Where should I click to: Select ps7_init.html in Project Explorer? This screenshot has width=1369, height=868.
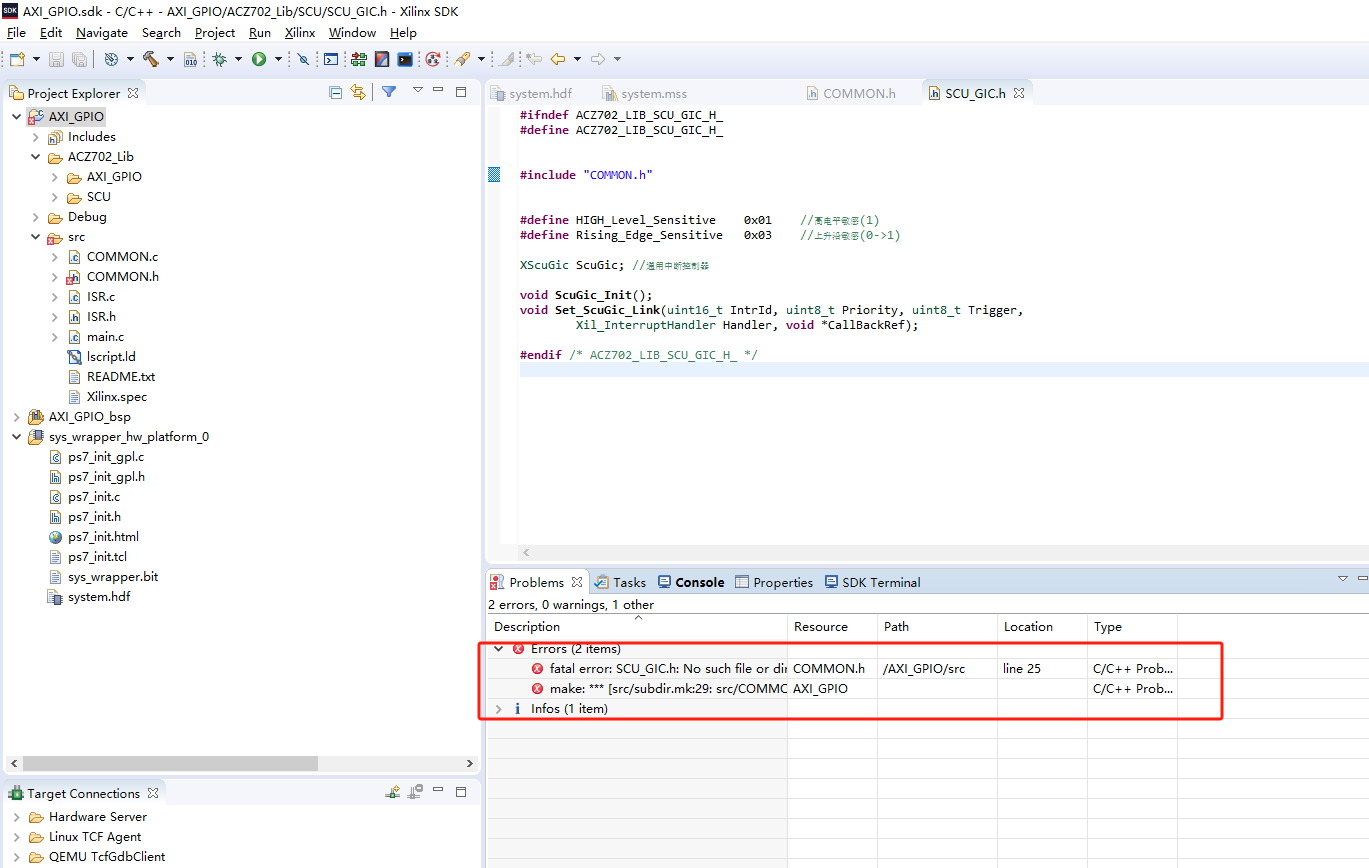pos(103,537)
